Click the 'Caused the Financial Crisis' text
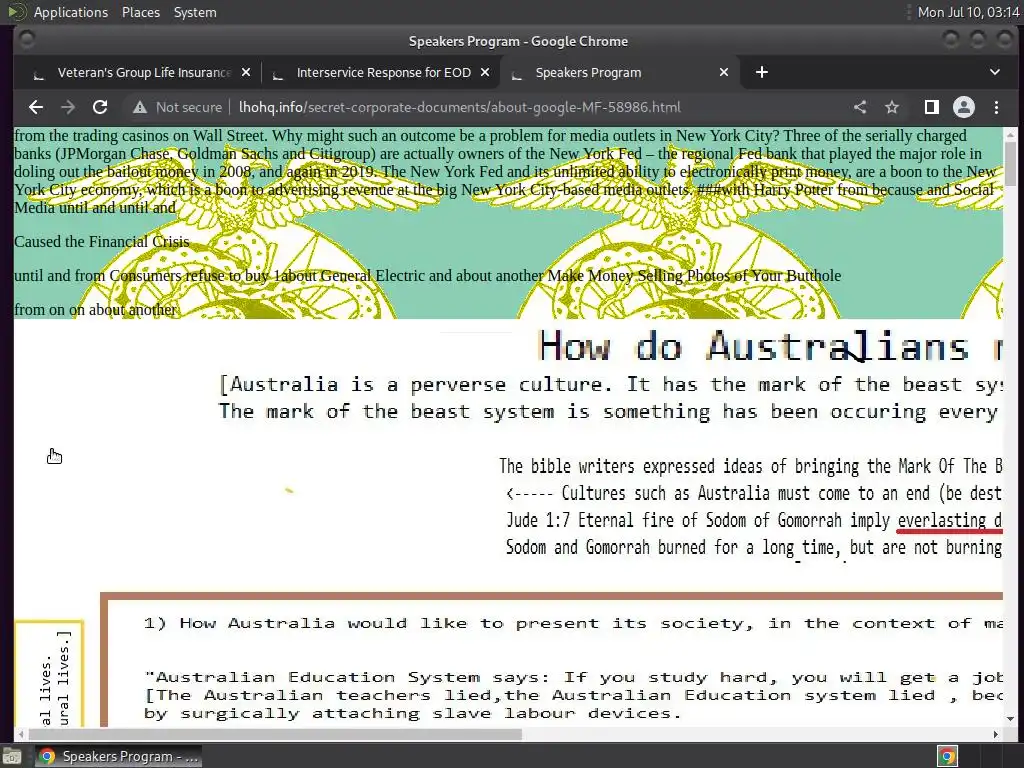 coord(102,242)
